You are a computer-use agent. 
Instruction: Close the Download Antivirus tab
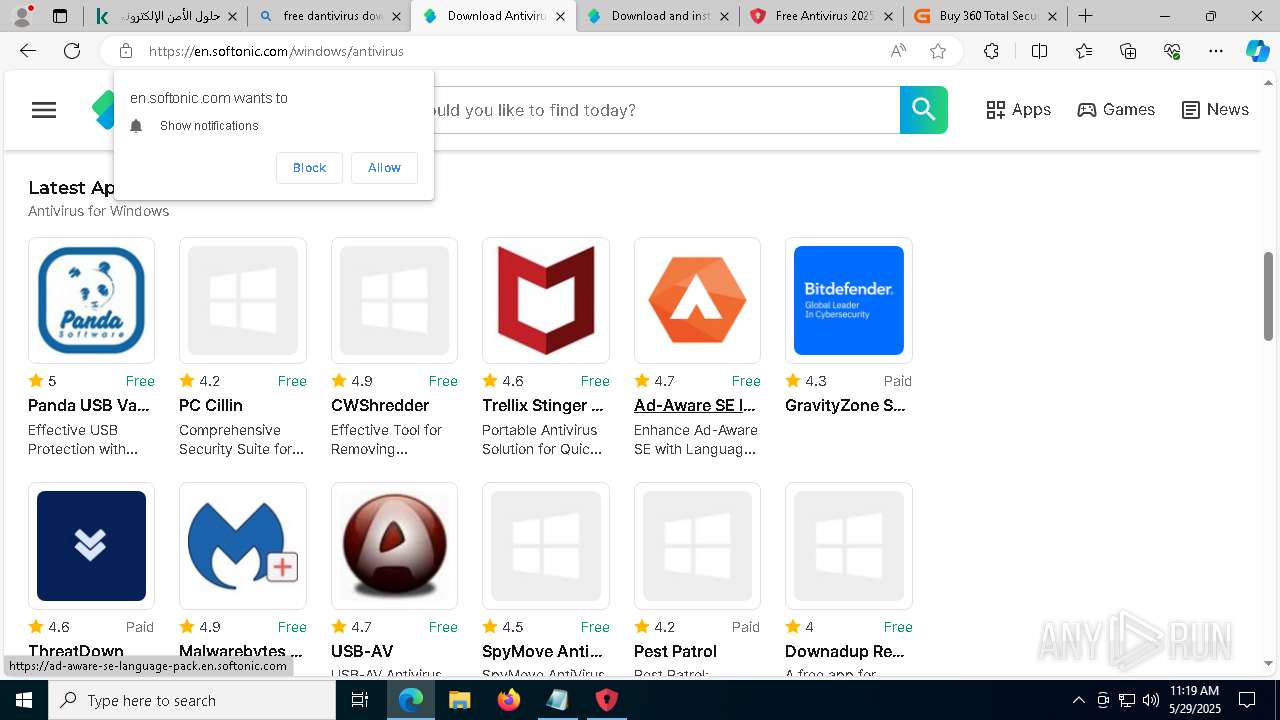tap(560, 16)
